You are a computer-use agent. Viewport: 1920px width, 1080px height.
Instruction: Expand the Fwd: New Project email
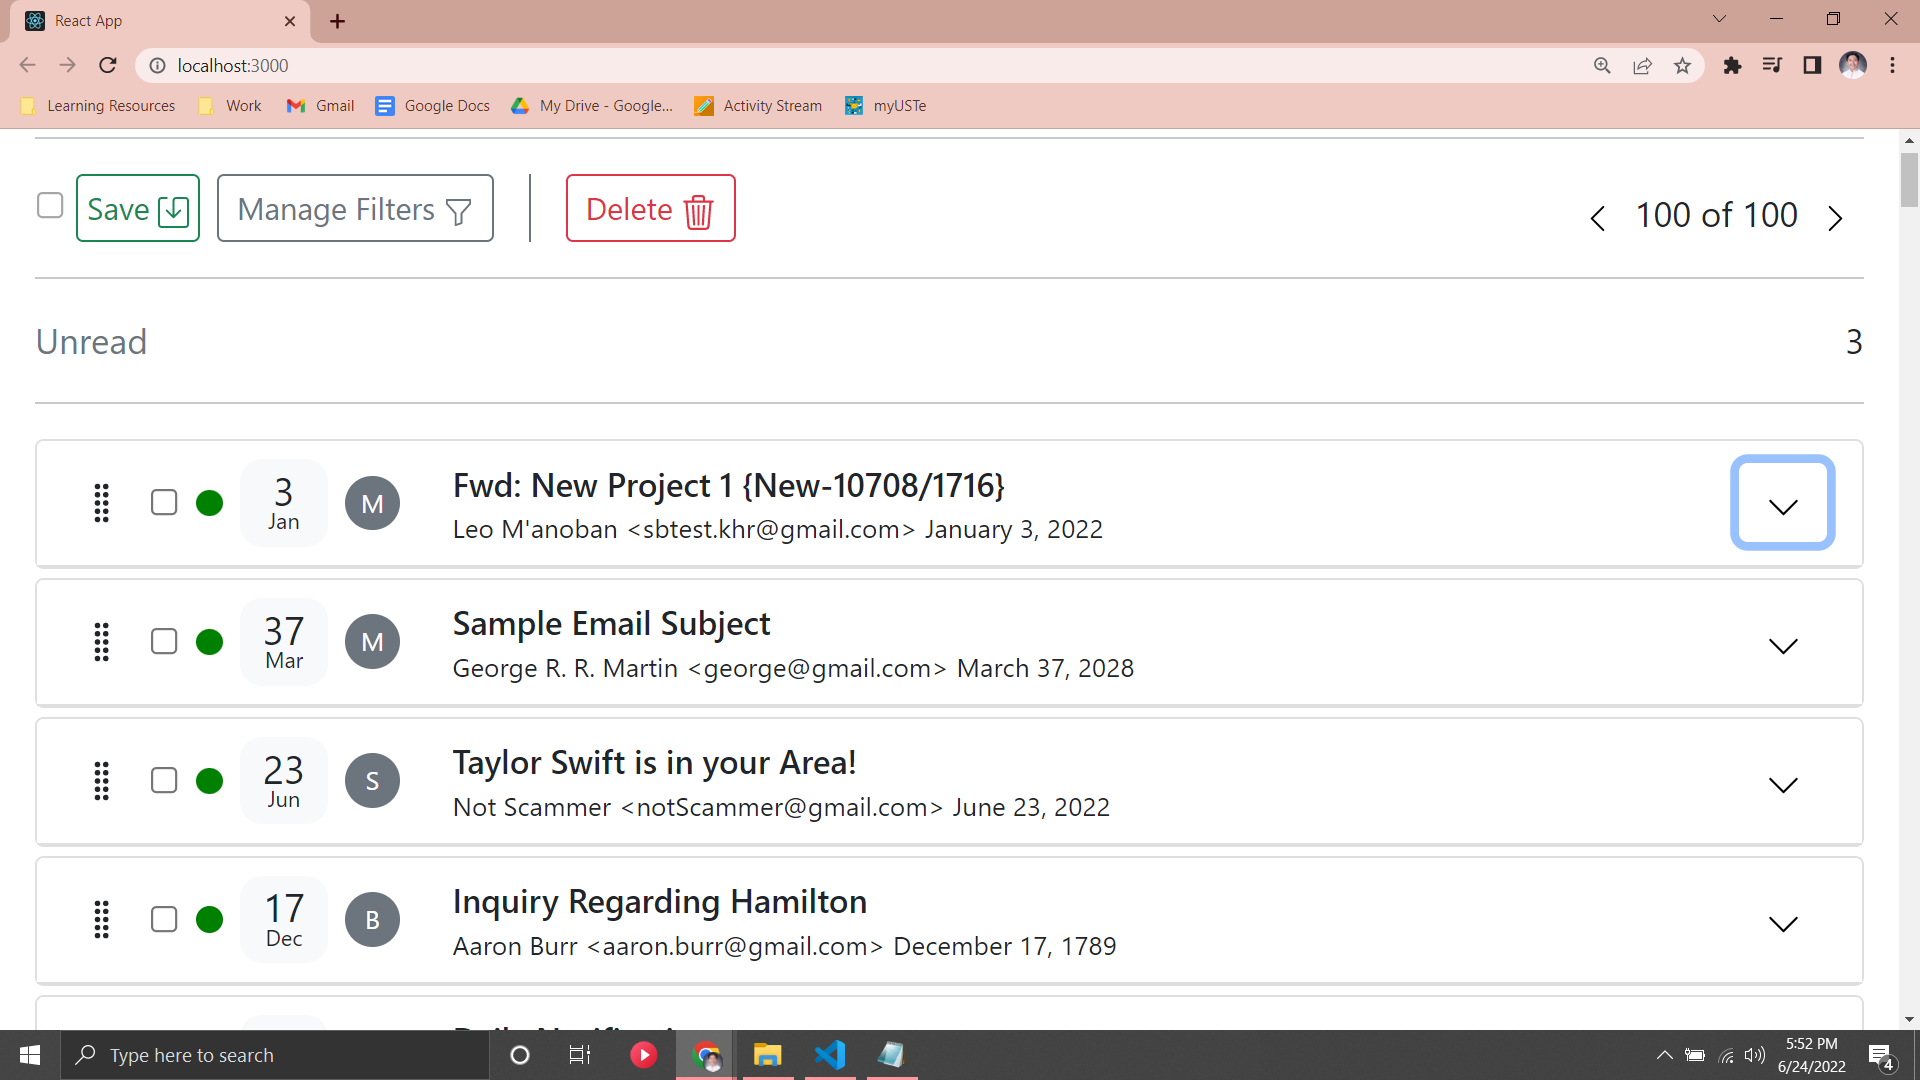pyautogui.click(x=1782, y=504)
